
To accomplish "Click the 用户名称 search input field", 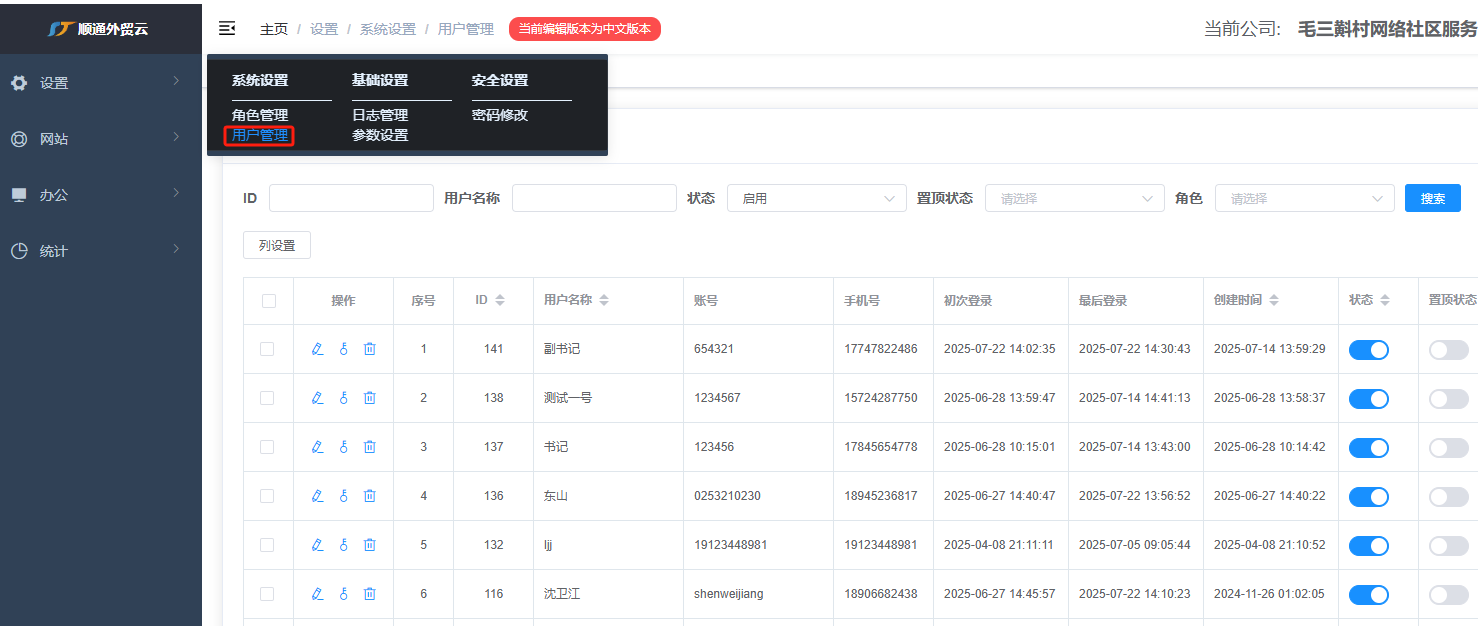I will pyautogui.click(x=594, y=198).
